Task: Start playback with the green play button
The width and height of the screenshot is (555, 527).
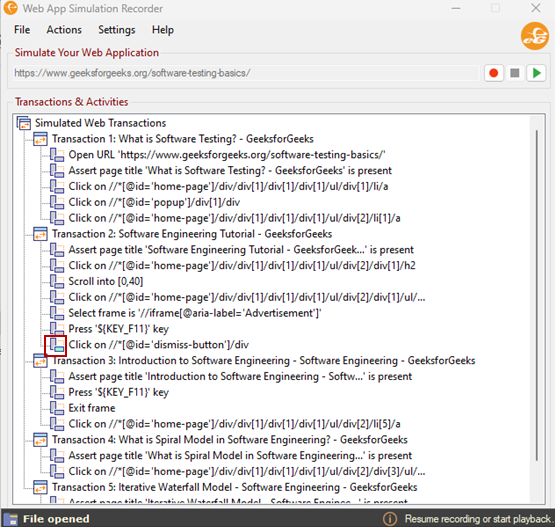Action: click(536, 73)
